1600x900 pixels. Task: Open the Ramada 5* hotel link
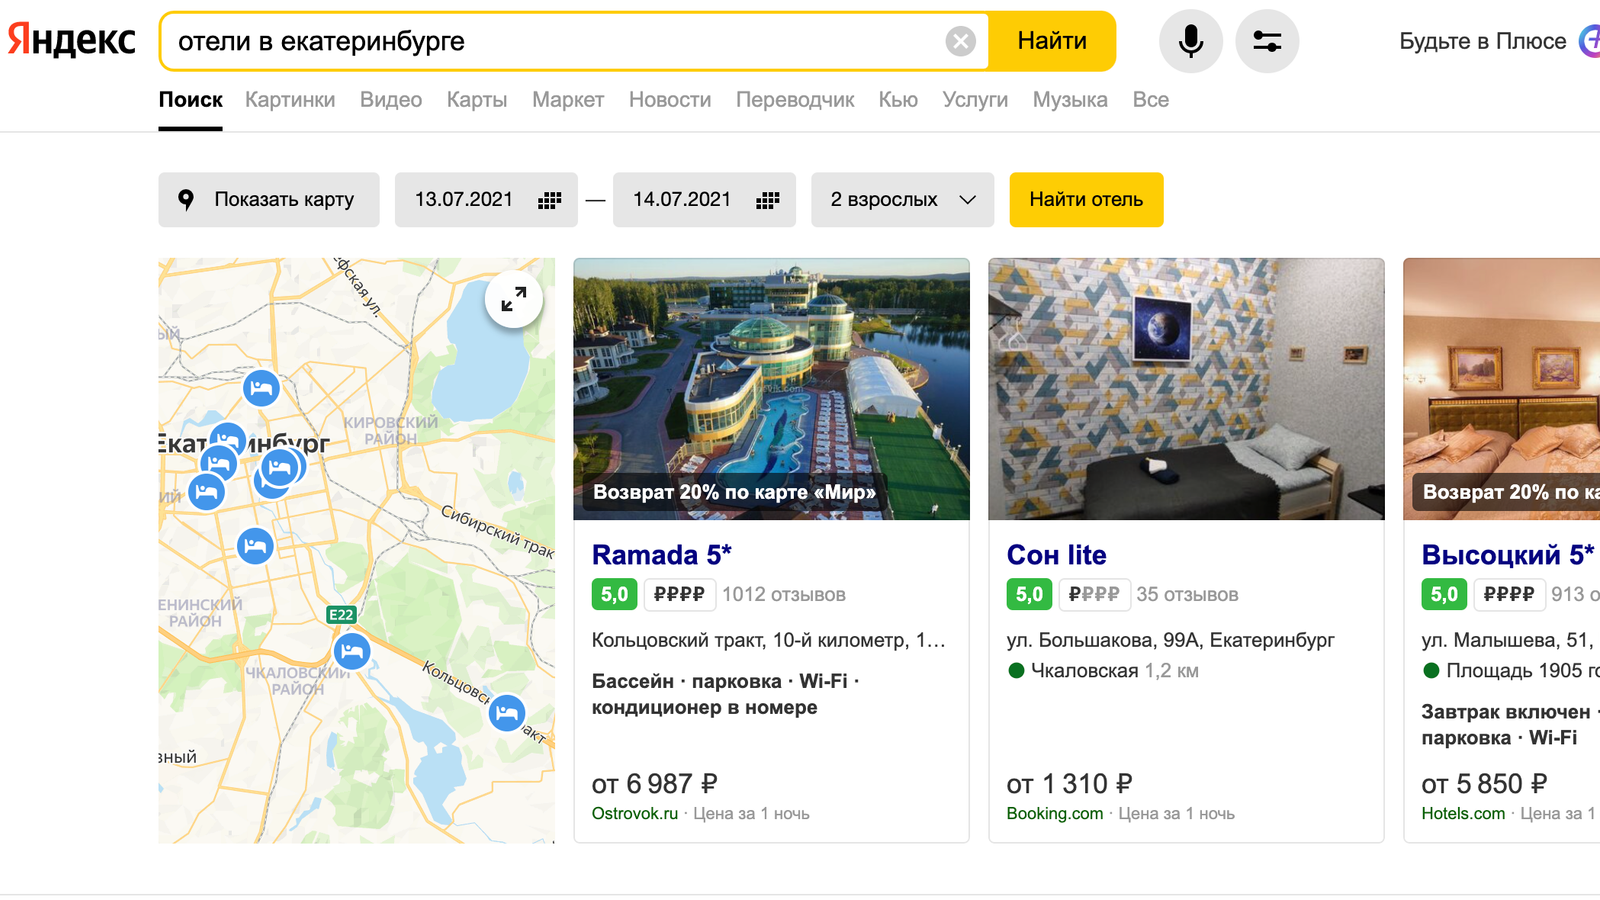pos(662,555)
